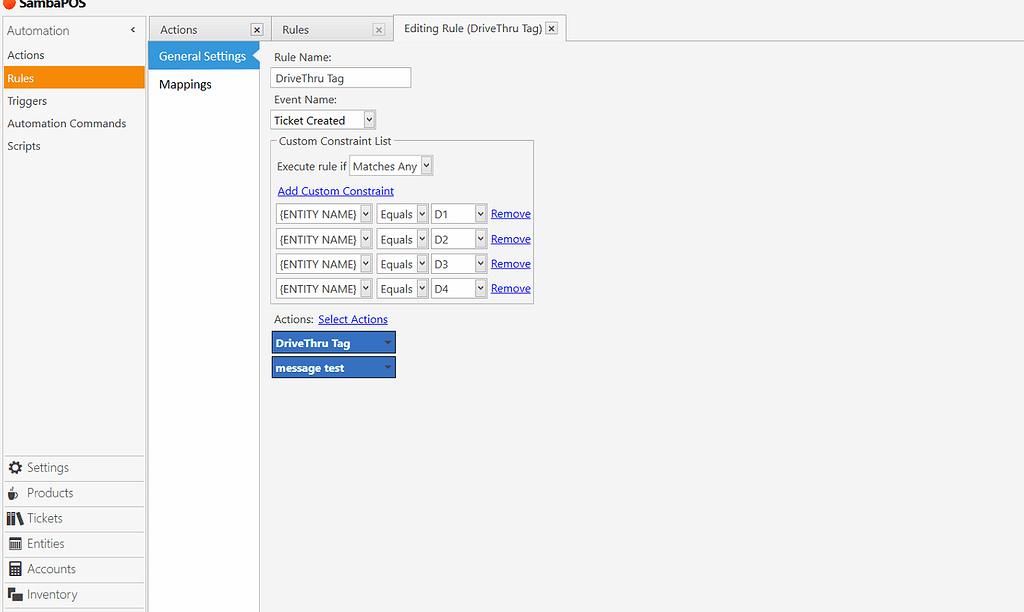Open Settings via the gear icon
The image size is (1024, 612).
click(15, 468)
